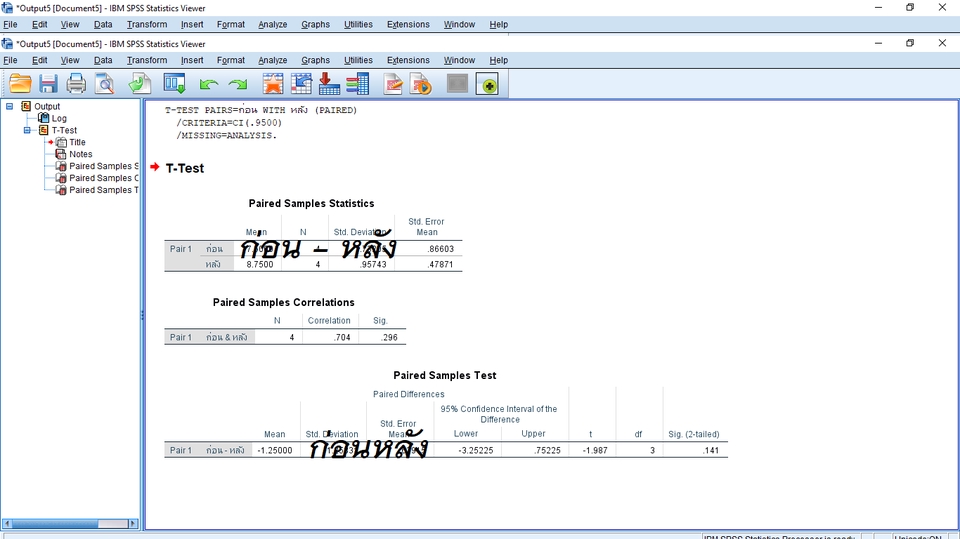
Task: Click the green plus Designate Window icon
Action: tap(487, 85)
